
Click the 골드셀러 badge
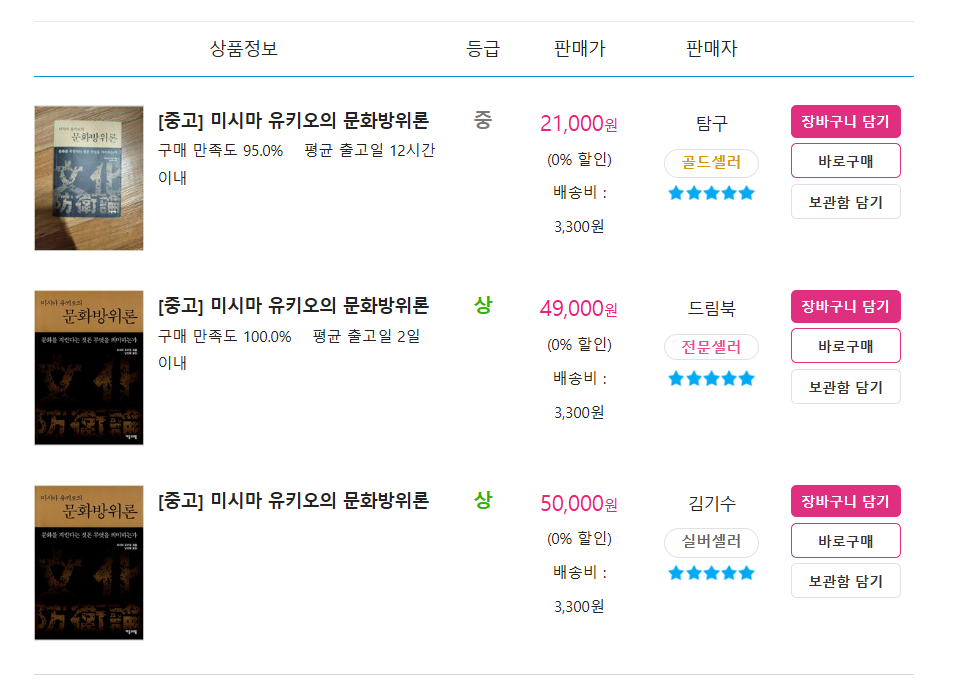pos(711,163)
